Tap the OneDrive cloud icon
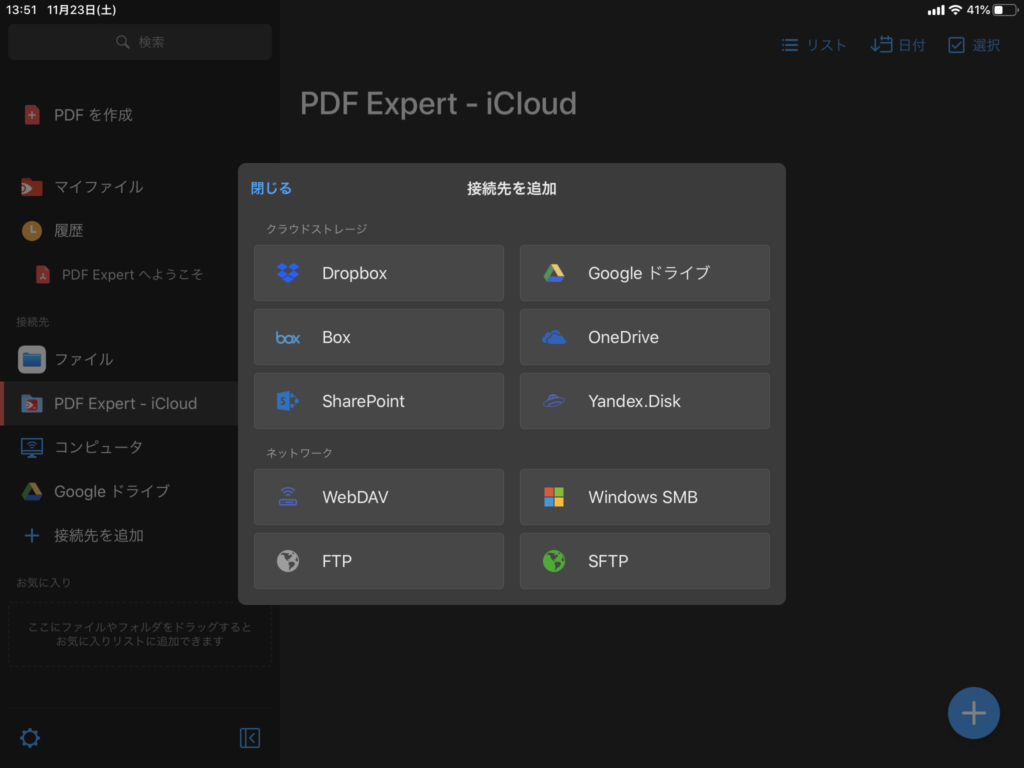The image size is (1024, 768). point(554,337)
